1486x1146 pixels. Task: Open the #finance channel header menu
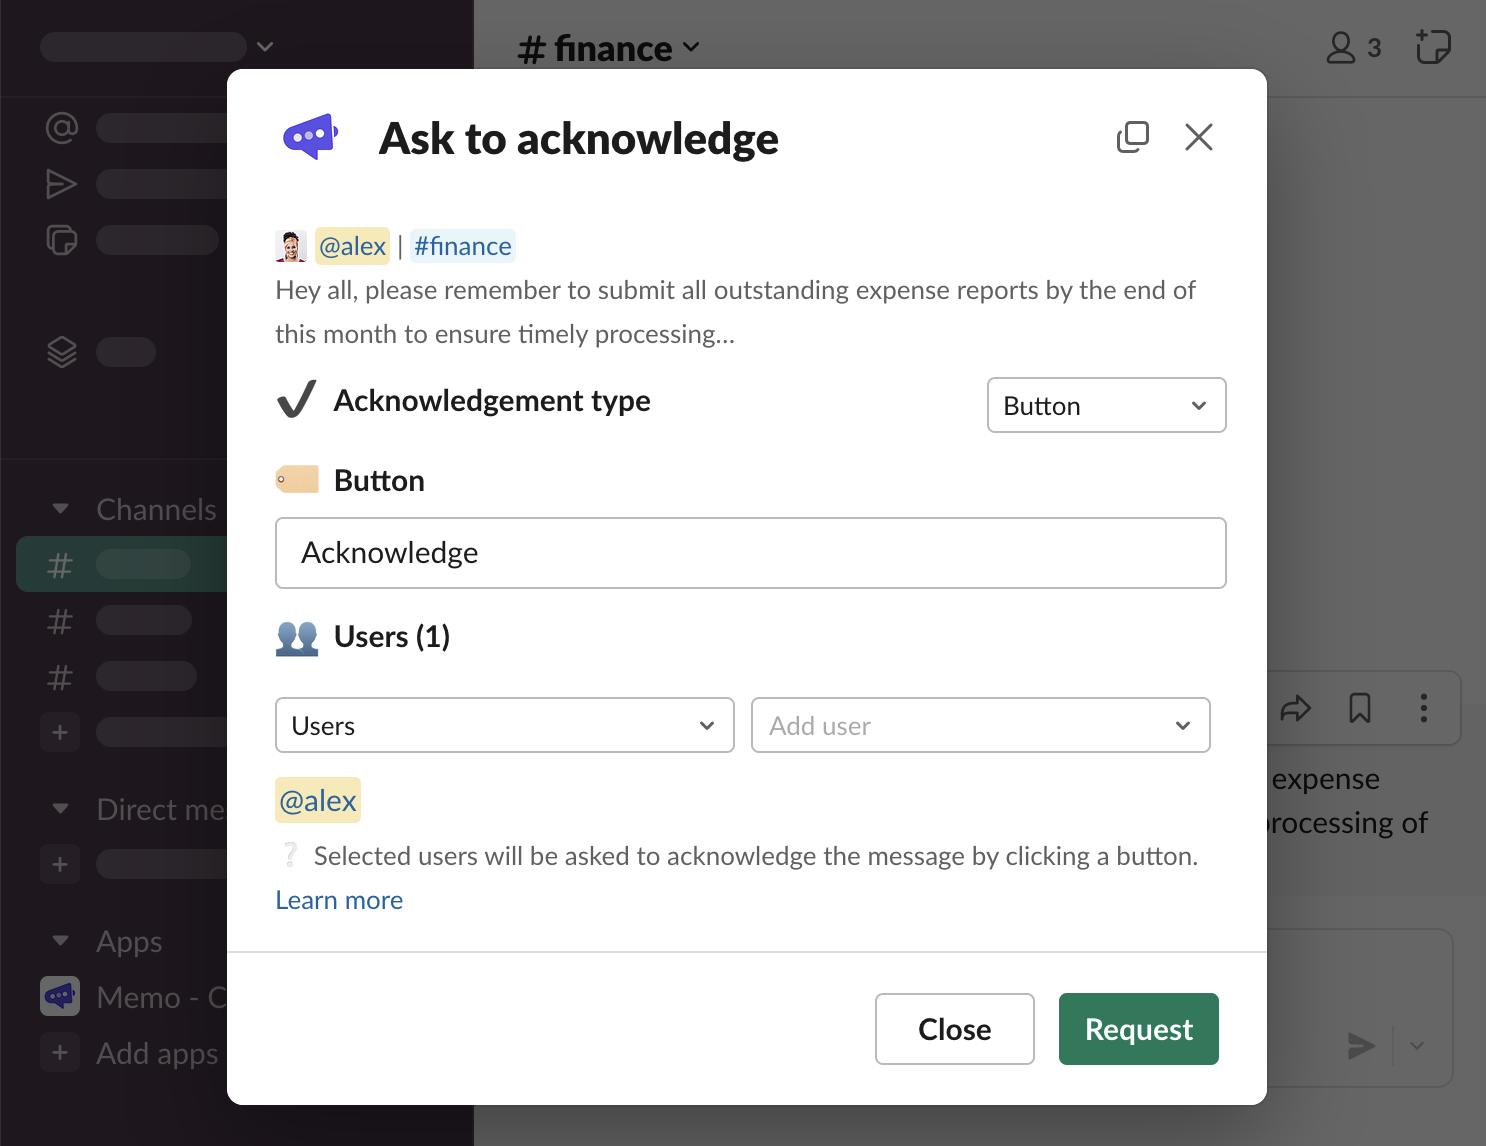click(x=608, y=48)
